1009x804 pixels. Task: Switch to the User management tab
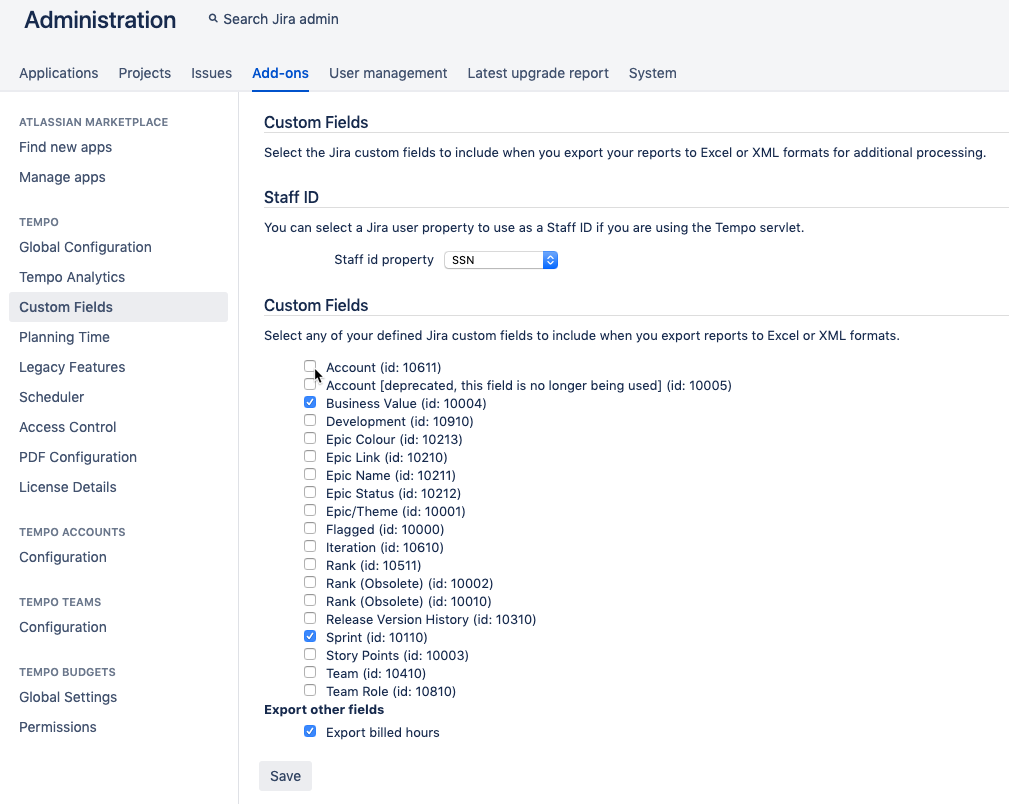coord(388,73)
